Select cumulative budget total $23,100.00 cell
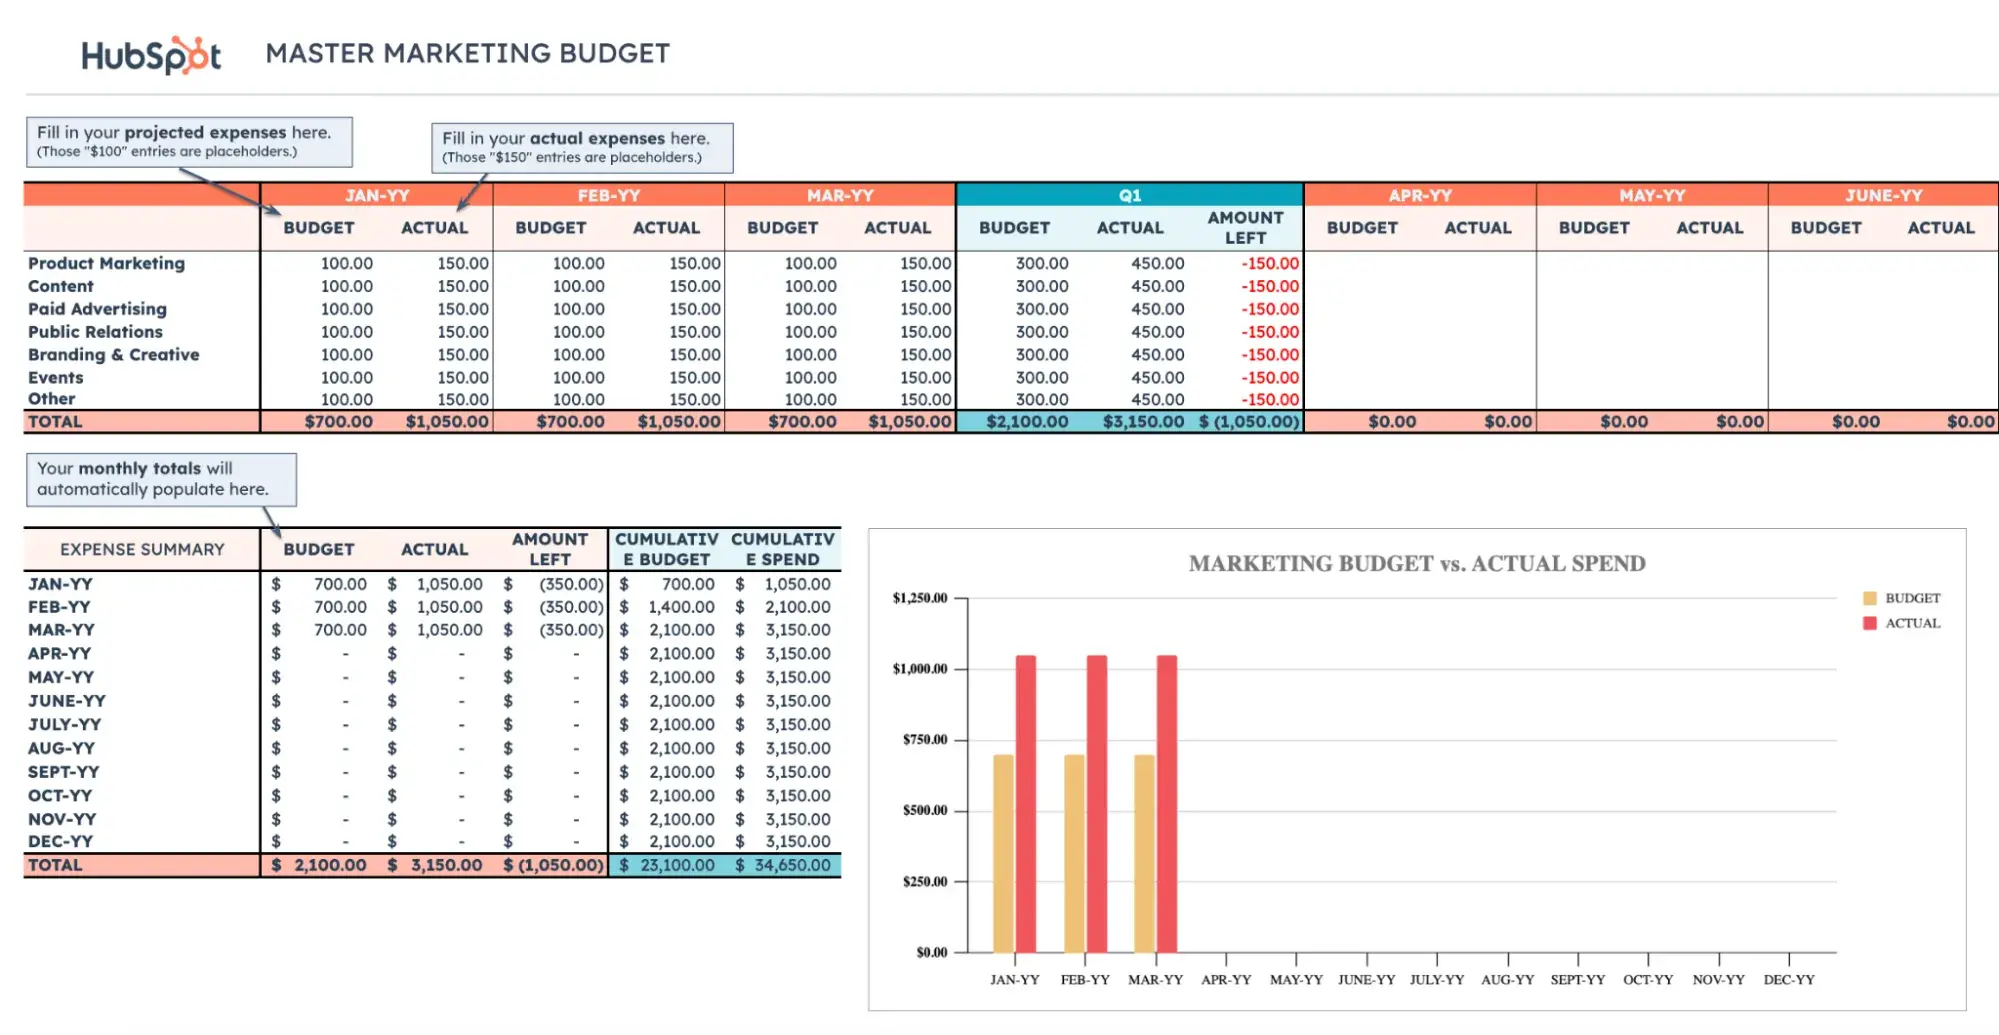This screenshot has width=1999, height=1035. point(667,865)
